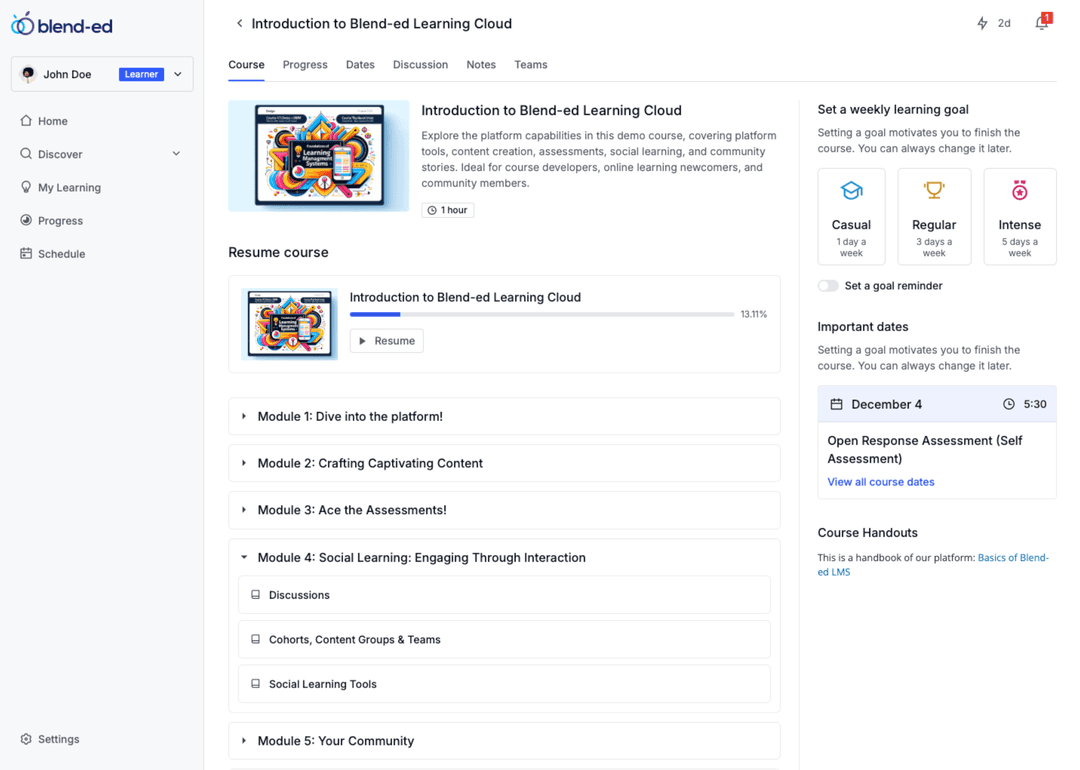The image size is (1080, 770).
Task: Open the sidebar Progress page
Action: coord(60,220)
